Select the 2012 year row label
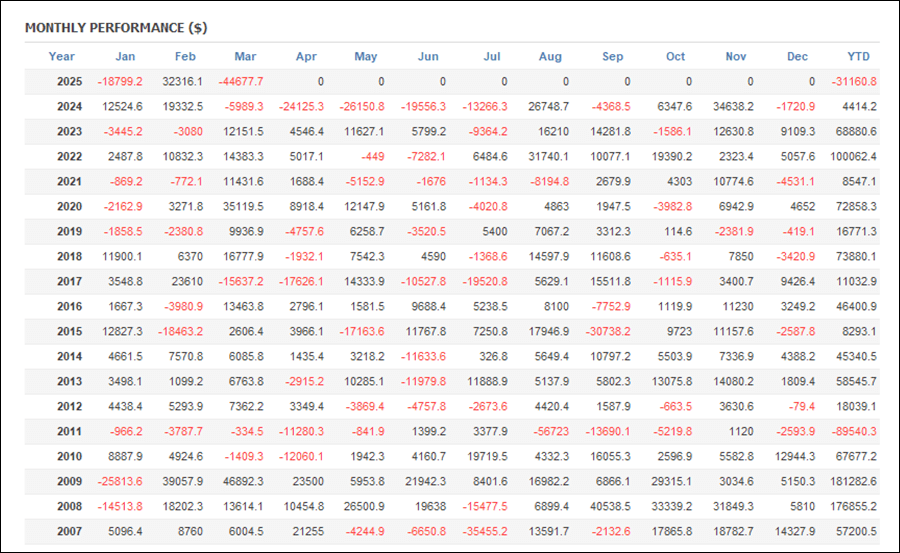This screenshot has width=900, height=553. (69, 406)
